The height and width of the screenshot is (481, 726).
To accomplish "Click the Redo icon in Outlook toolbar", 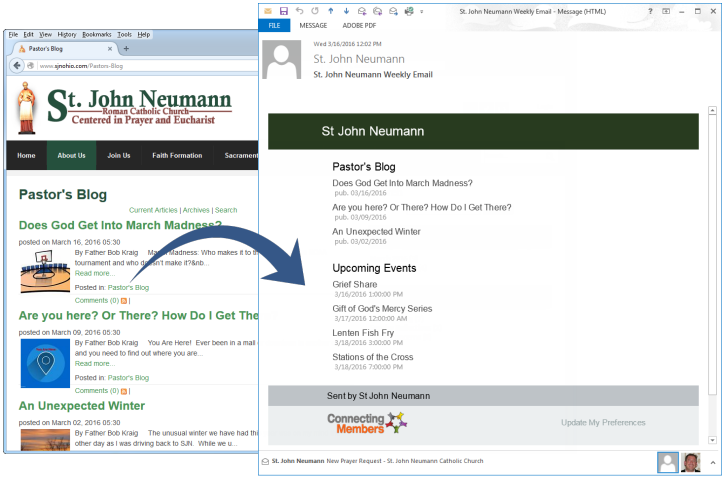I will click(315, 11).
